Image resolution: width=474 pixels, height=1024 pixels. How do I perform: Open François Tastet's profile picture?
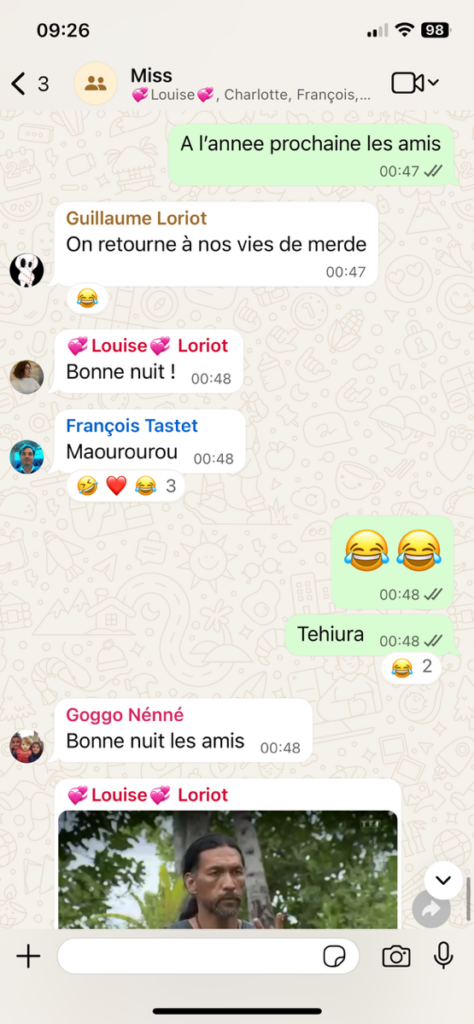point(26,456)
